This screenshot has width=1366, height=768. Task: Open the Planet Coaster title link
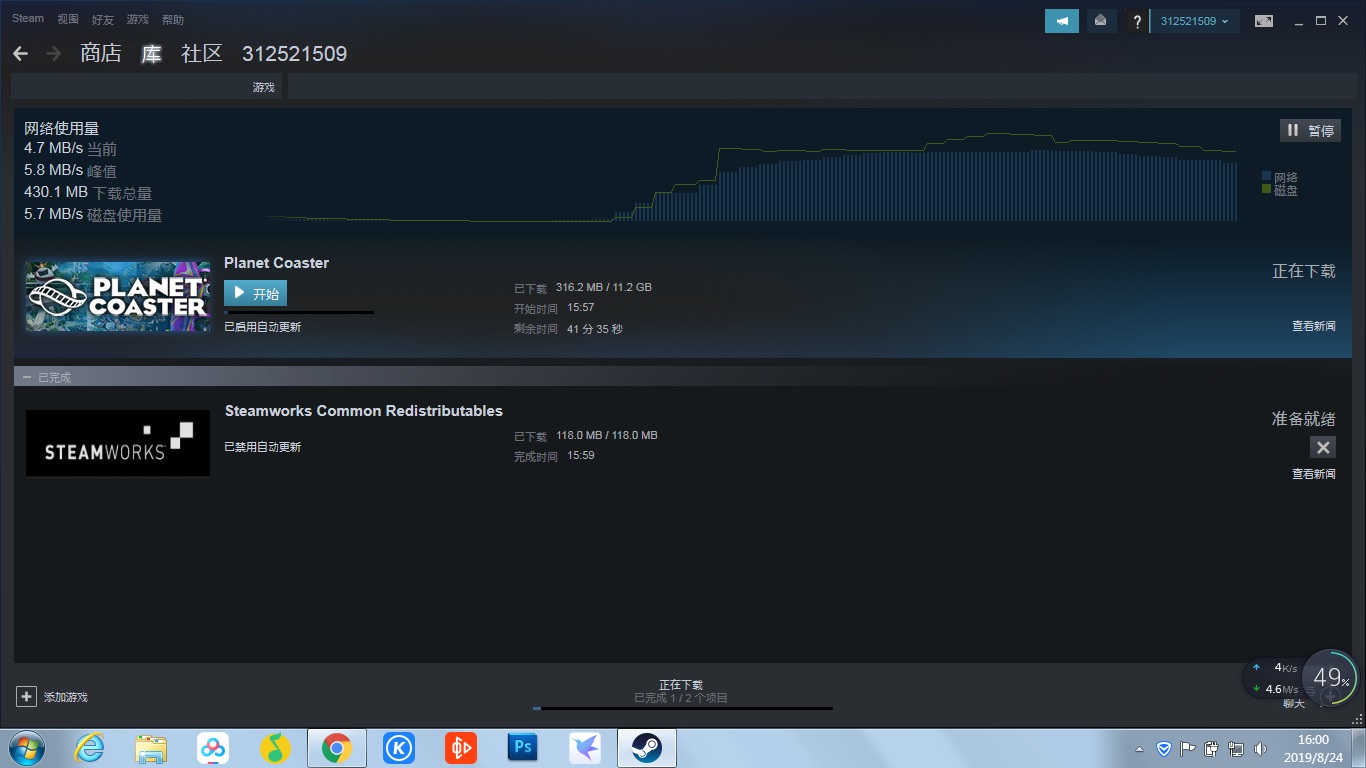pos(276,263)
